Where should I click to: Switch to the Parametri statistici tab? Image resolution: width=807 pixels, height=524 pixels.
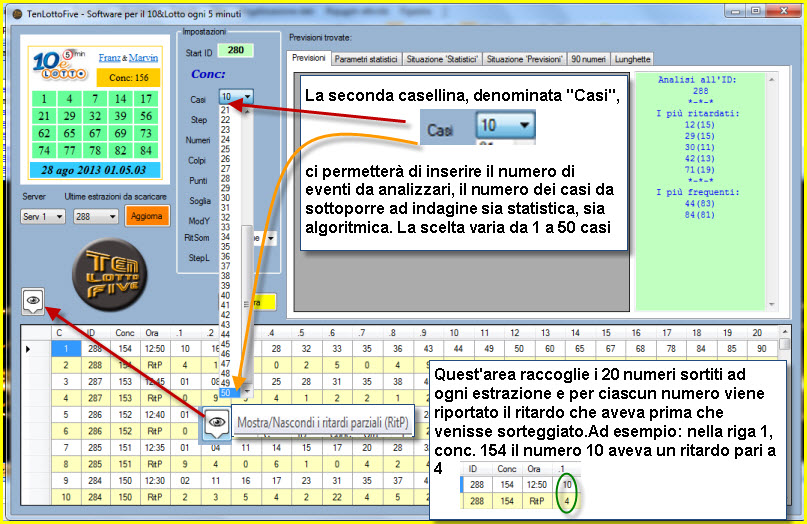pos(366,59)
